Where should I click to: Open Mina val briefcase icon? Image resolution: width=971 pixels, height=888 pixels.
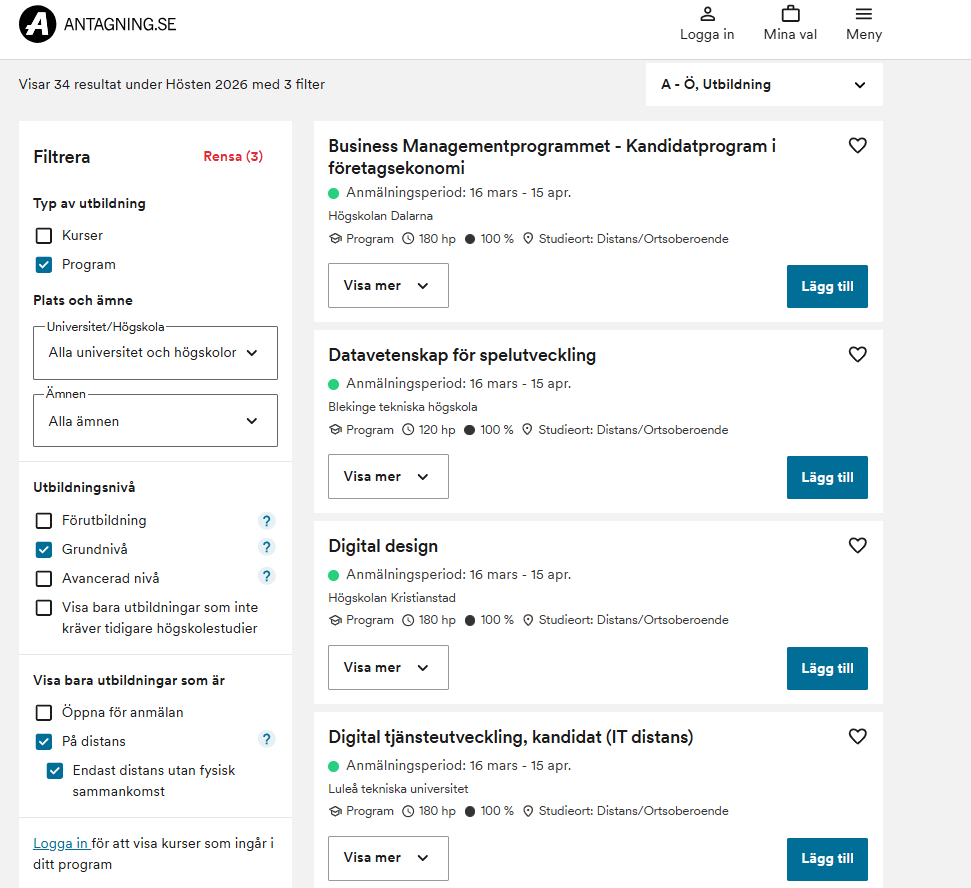[790, 15]
